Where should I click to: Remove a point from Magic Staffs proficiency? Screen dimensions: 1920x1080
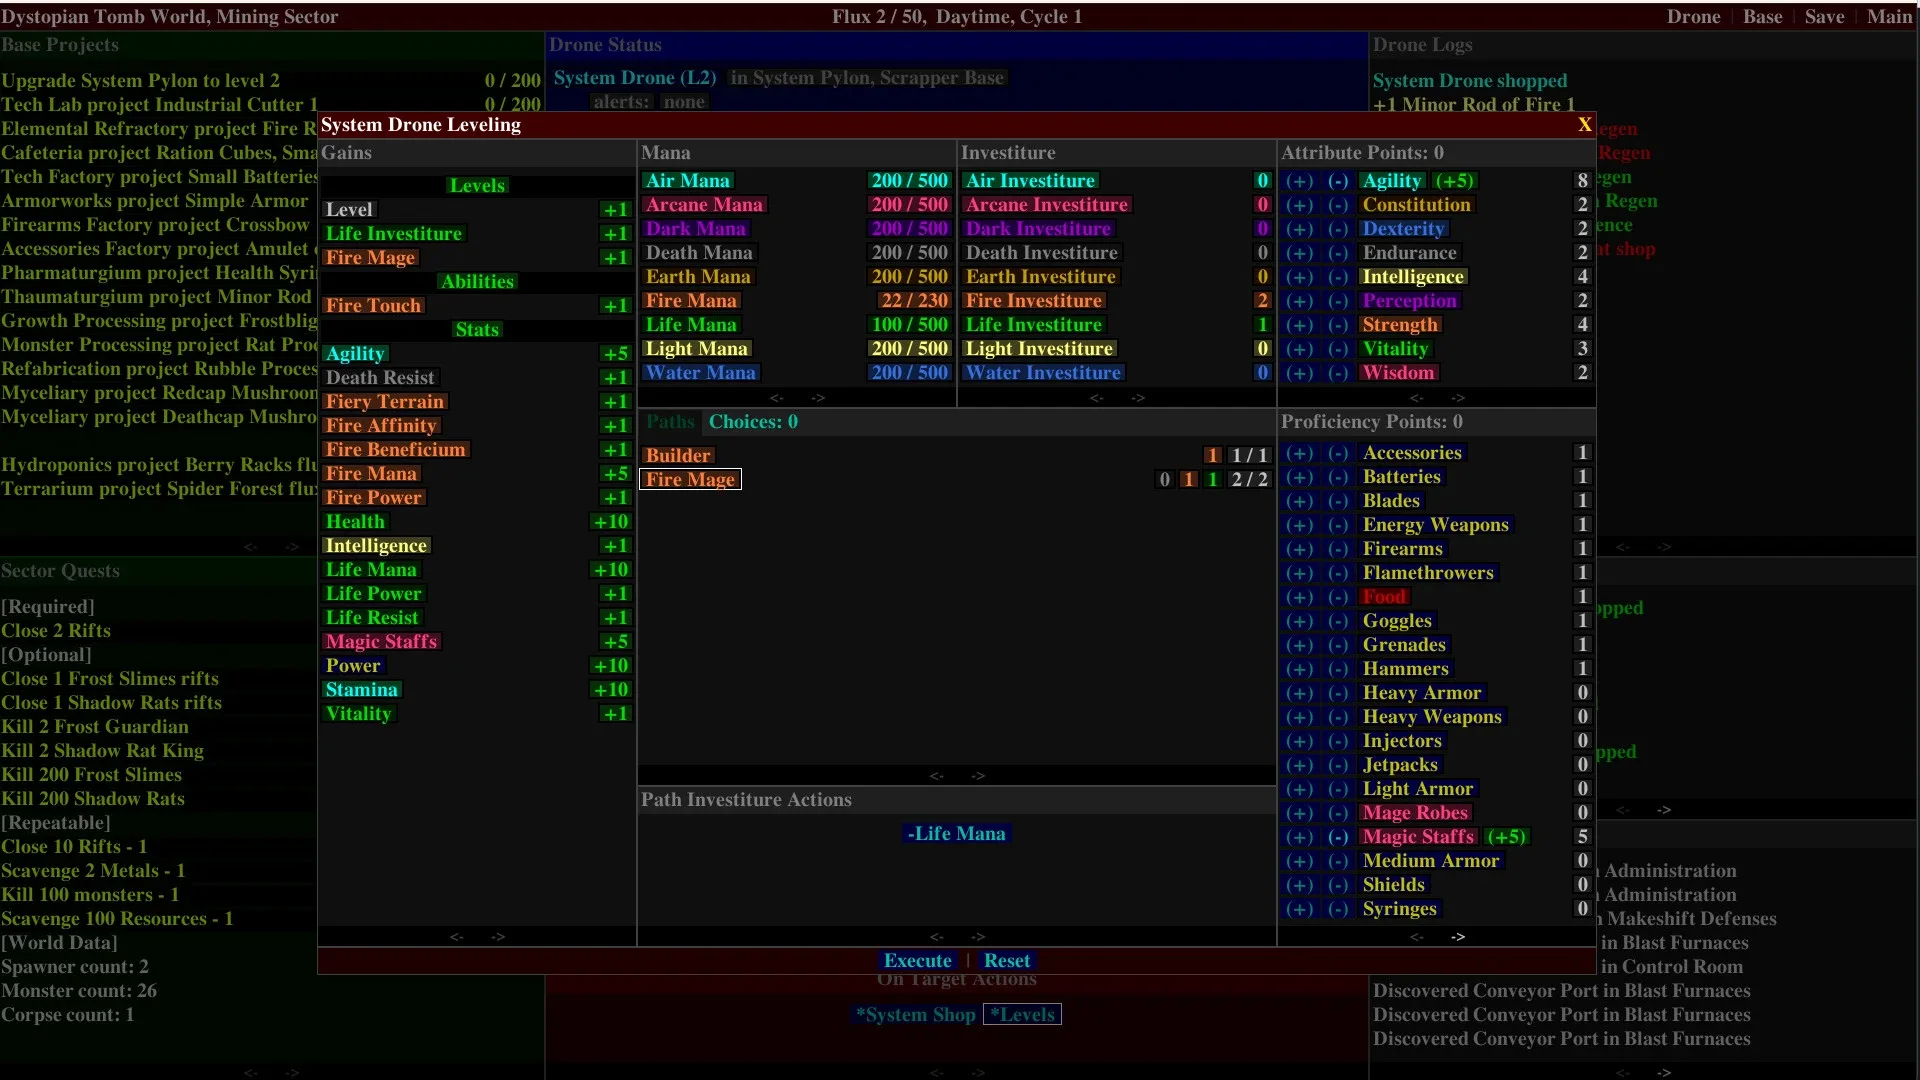(1338, 837)
